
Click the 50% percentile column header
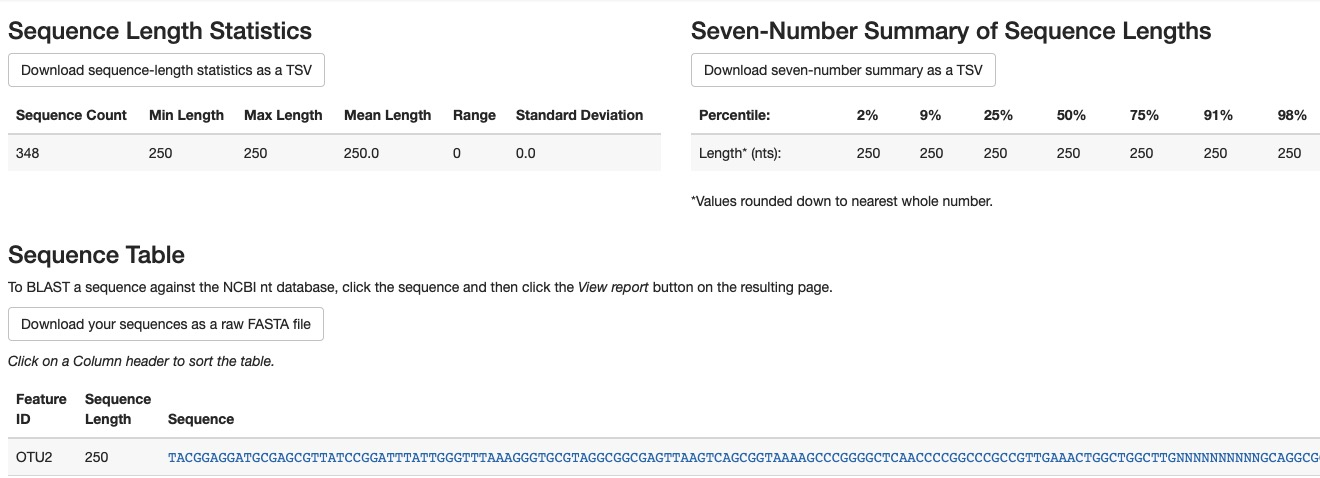tap(1071, 115)
